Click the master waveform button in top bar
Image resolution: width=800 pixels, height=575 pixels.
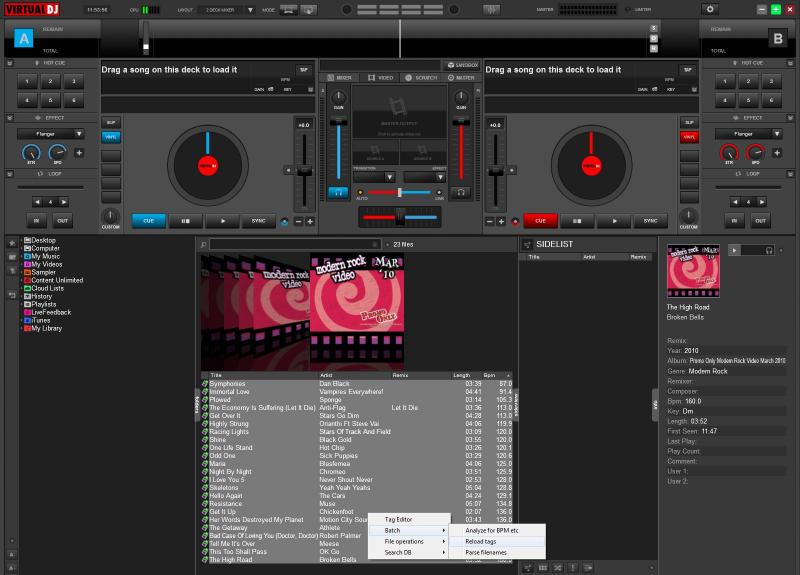click(x=491, y=10)
